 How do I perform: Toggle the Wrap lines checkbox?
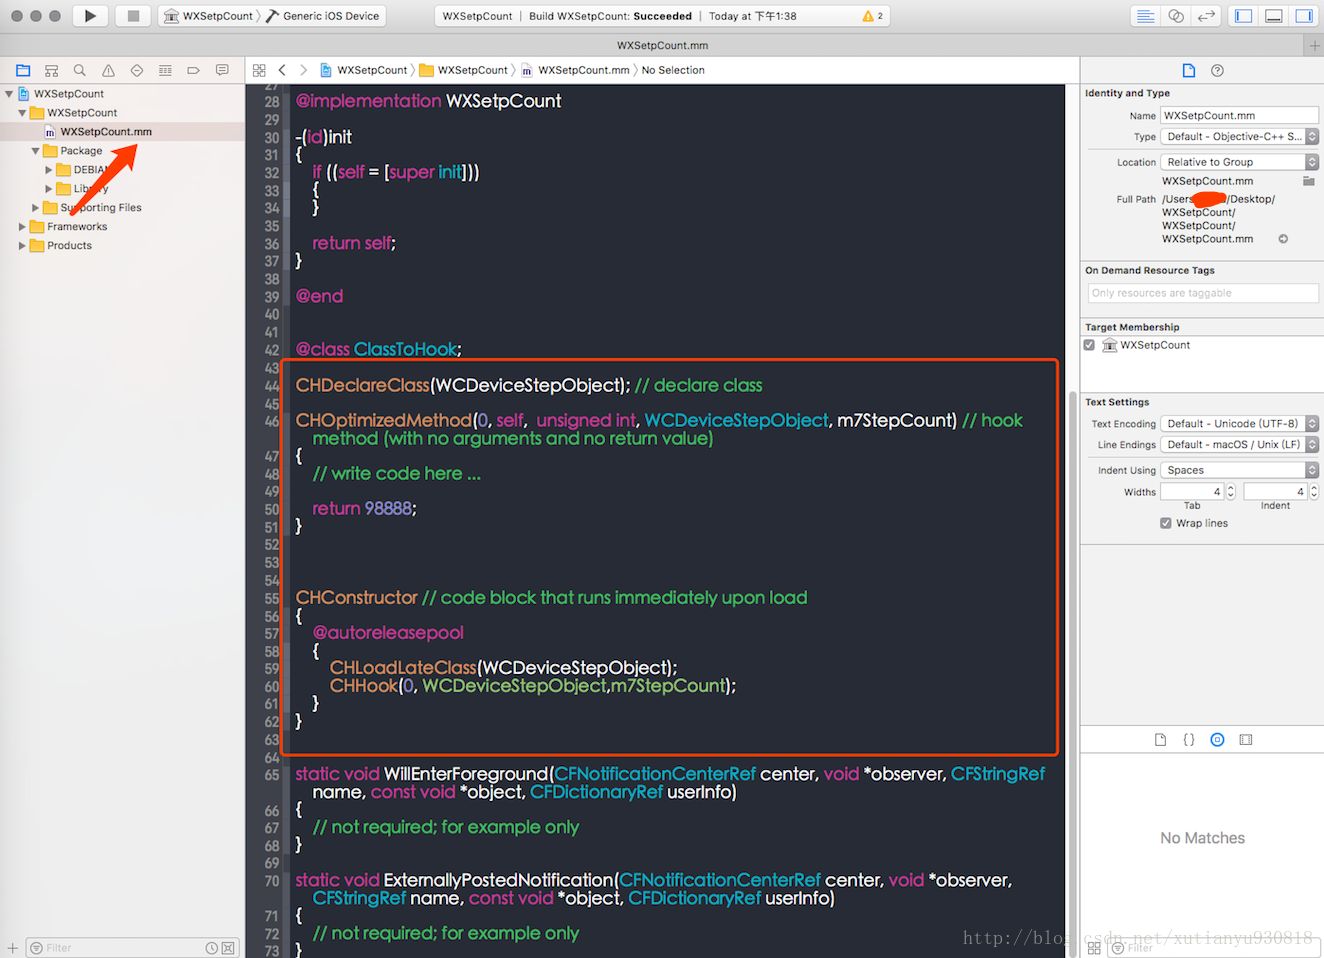1166,523
